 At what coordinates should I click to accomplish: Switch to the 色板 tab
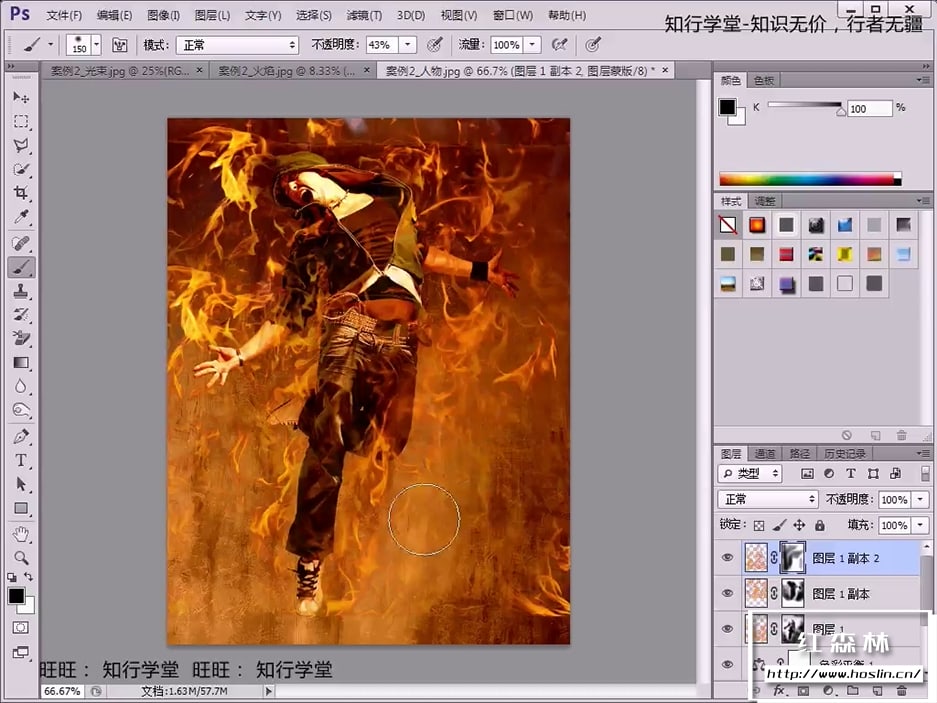coord(764,80)
